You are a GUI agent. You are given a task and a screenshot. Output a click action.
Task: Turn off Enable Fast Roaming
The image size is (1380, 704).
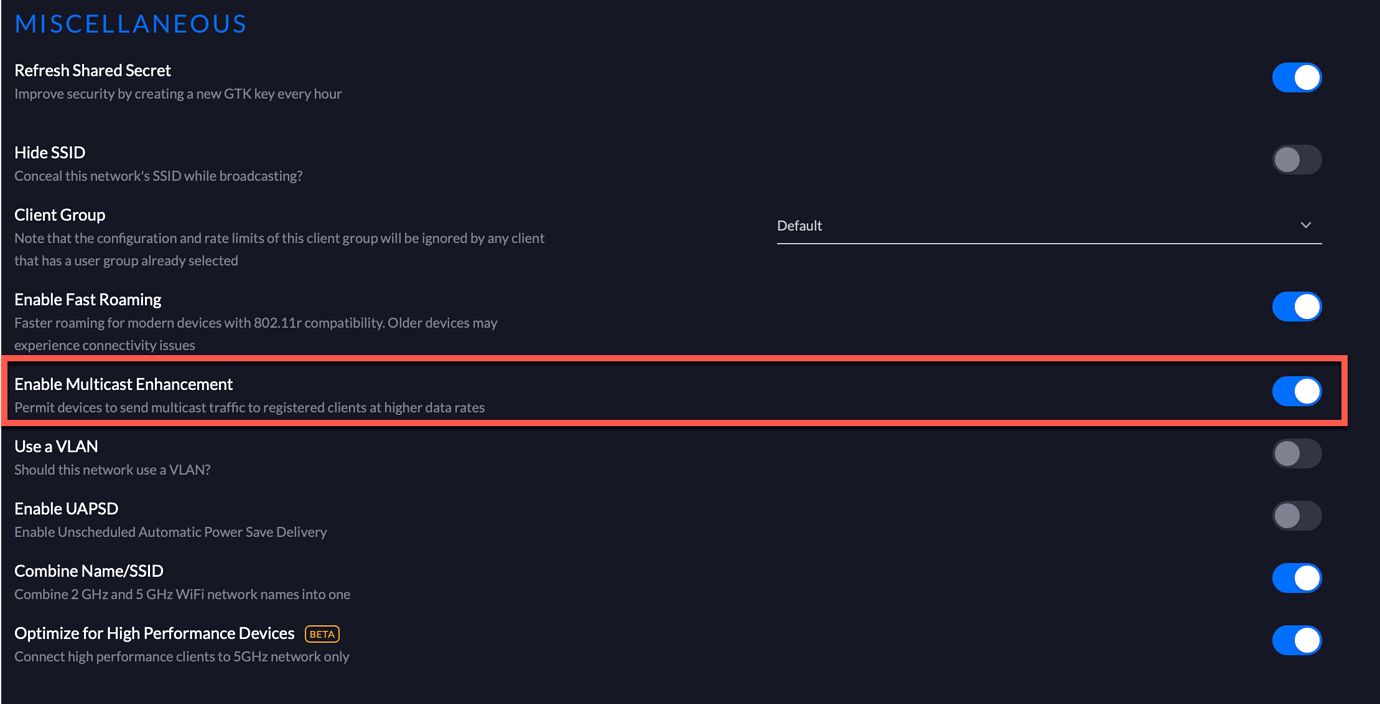pos(1297,306)
